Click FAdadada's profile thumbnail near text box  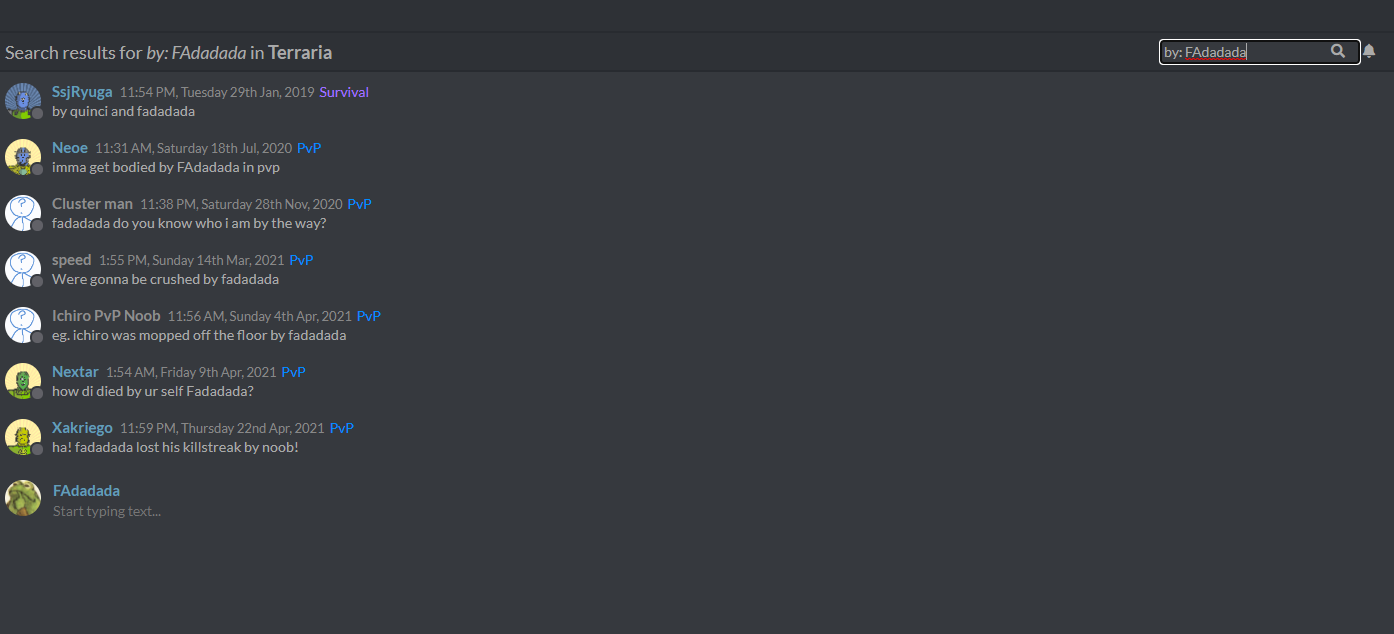point(23,498)
